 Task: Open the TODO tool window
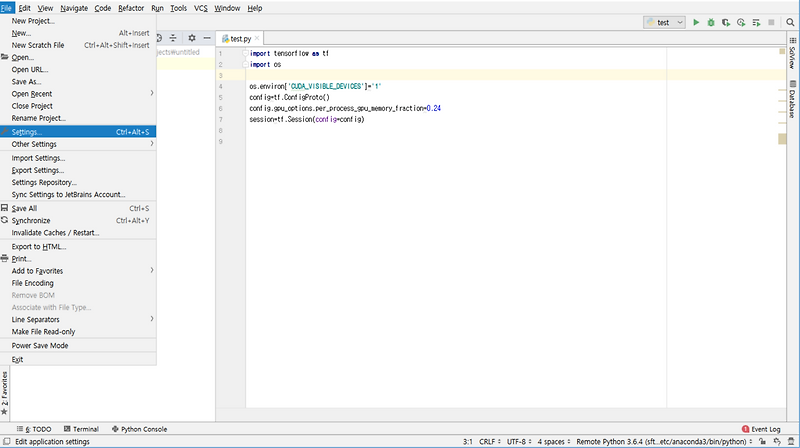(34, 429)
